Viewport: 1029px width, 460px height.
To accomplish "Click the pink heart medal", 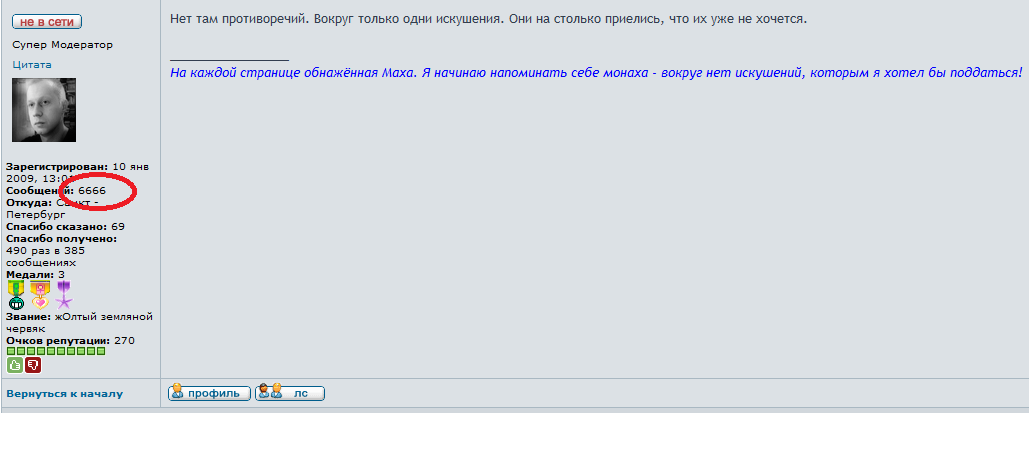I will click(x=40, y=295).
